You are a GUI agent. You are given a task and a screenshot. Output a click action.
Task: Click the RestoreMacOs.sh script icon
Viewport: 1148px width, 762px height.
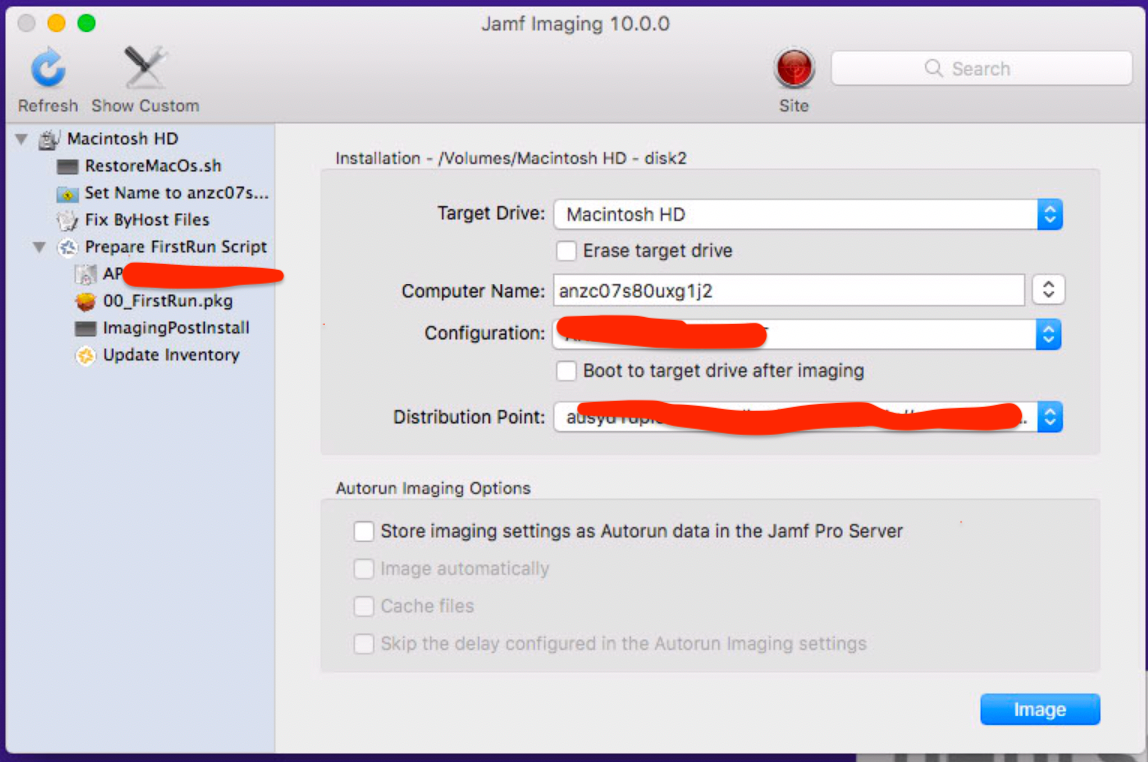click(67, 166)
